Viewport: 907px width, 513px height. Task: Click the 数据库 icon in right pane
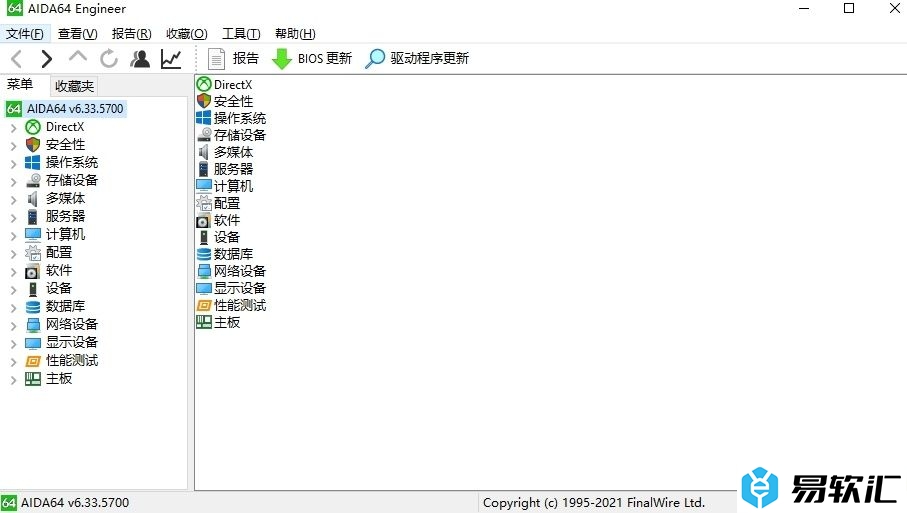(204, 254)
